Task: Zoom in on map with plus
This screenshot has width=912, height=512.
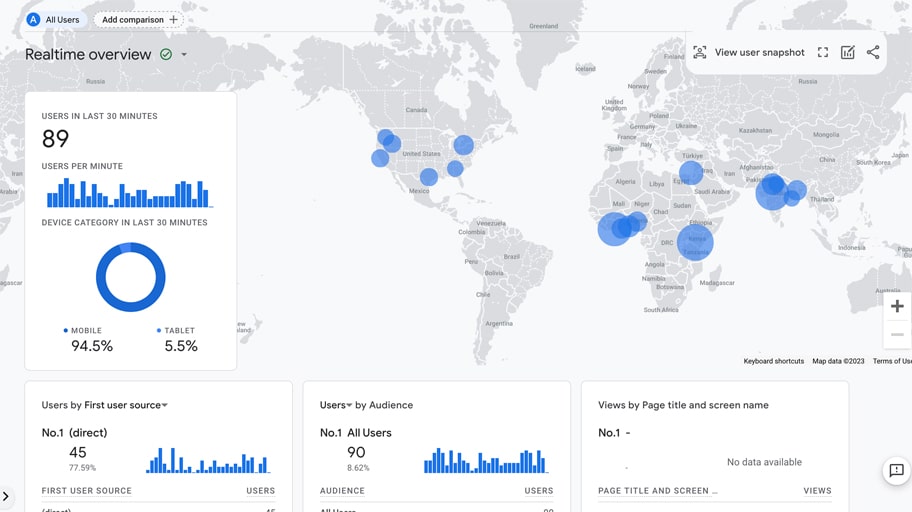Action: click(897, 307)
